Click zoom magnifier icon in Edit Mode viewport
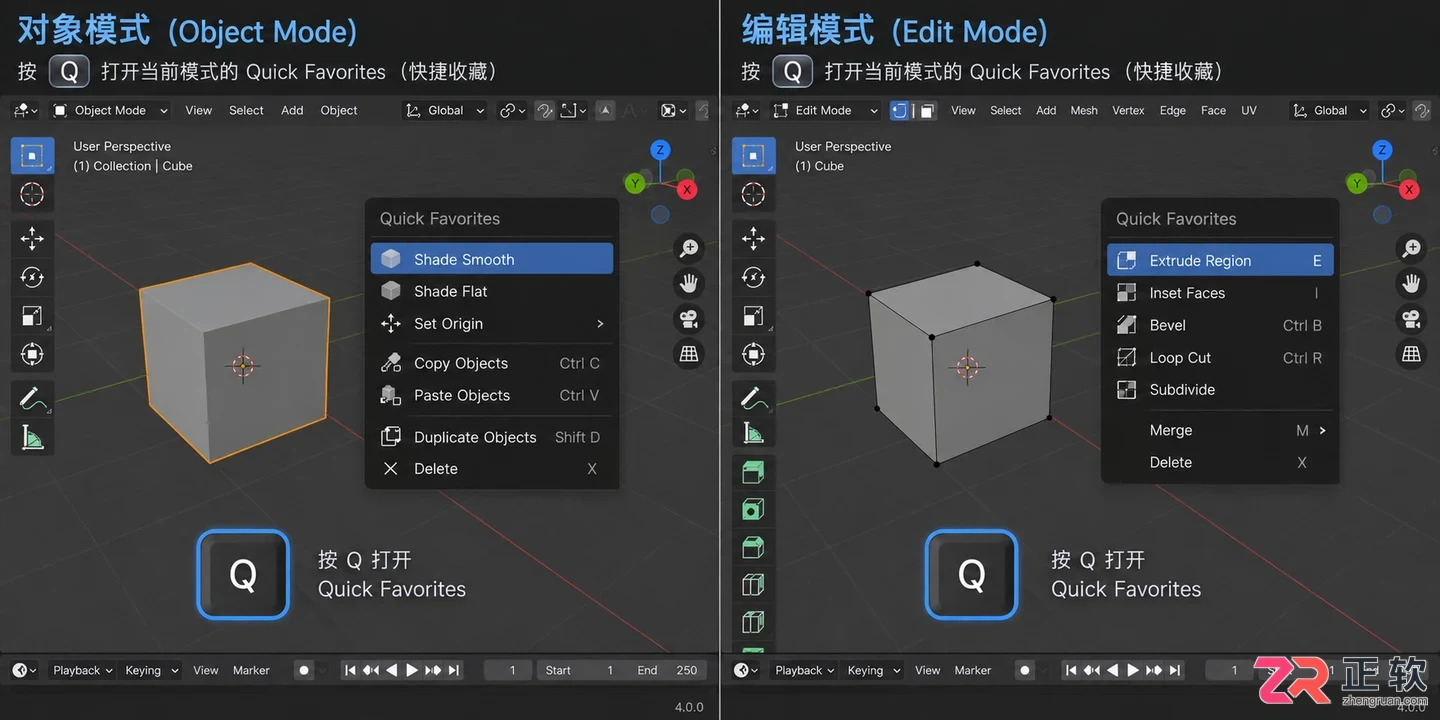This screenshot has width=1440, height=720. 1411,248
